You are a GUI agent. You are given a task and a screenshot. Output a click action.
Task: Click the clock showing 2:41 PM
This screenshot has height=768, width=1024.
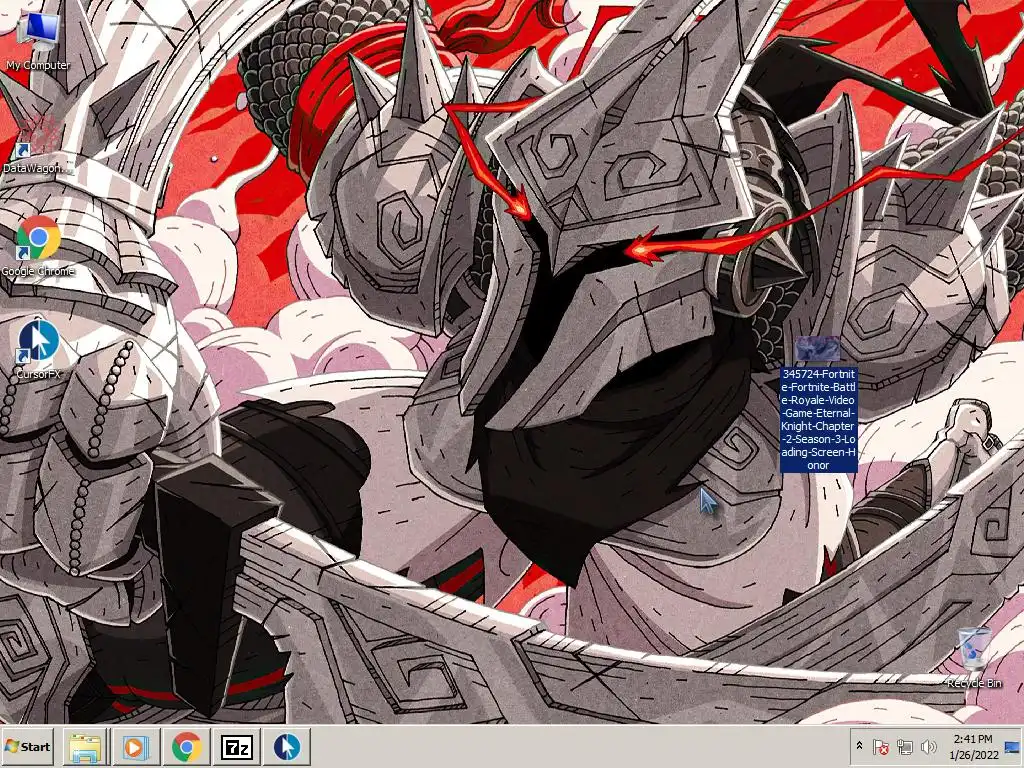[x=973, y=746]
